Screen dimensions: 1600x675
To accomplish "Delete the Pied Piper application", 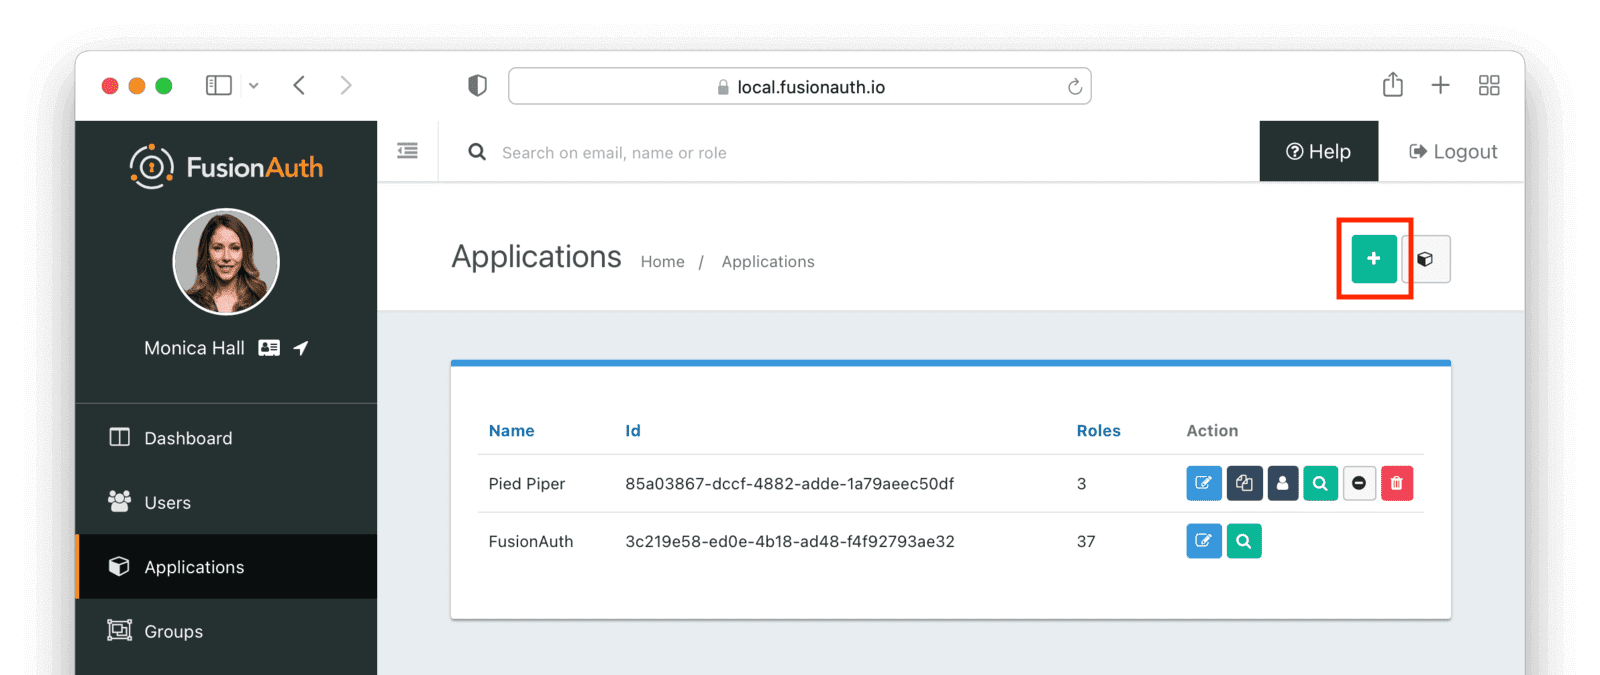I will click(1397, 483).
